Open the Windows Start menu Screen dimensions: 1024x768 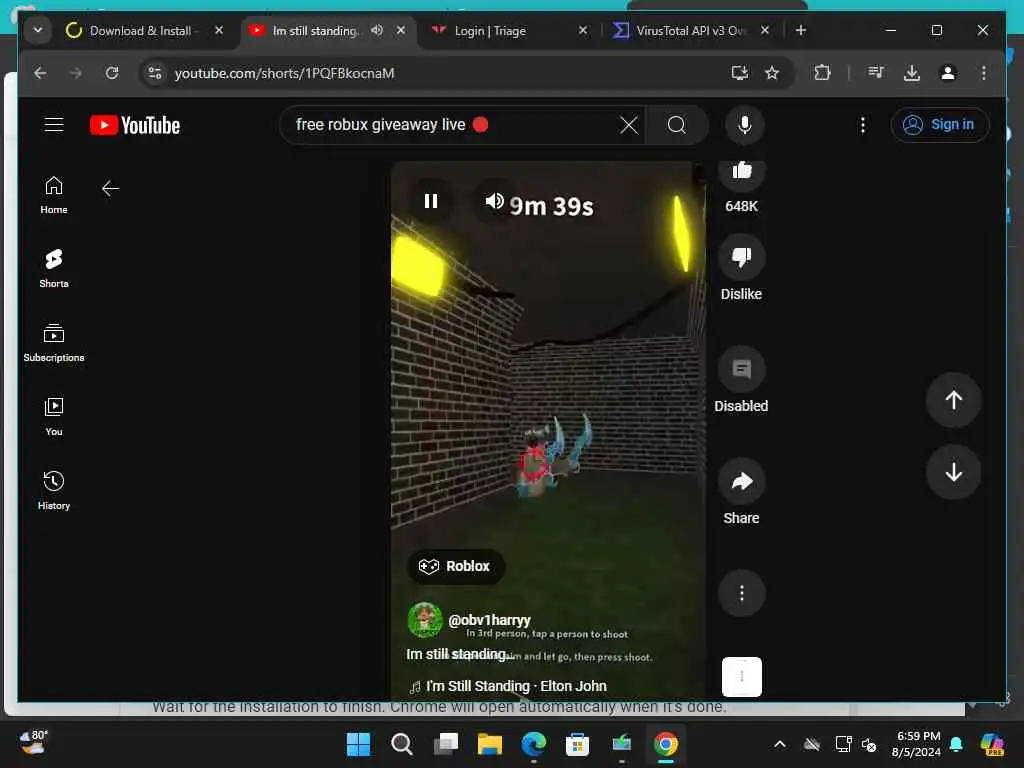pos(358,744)
